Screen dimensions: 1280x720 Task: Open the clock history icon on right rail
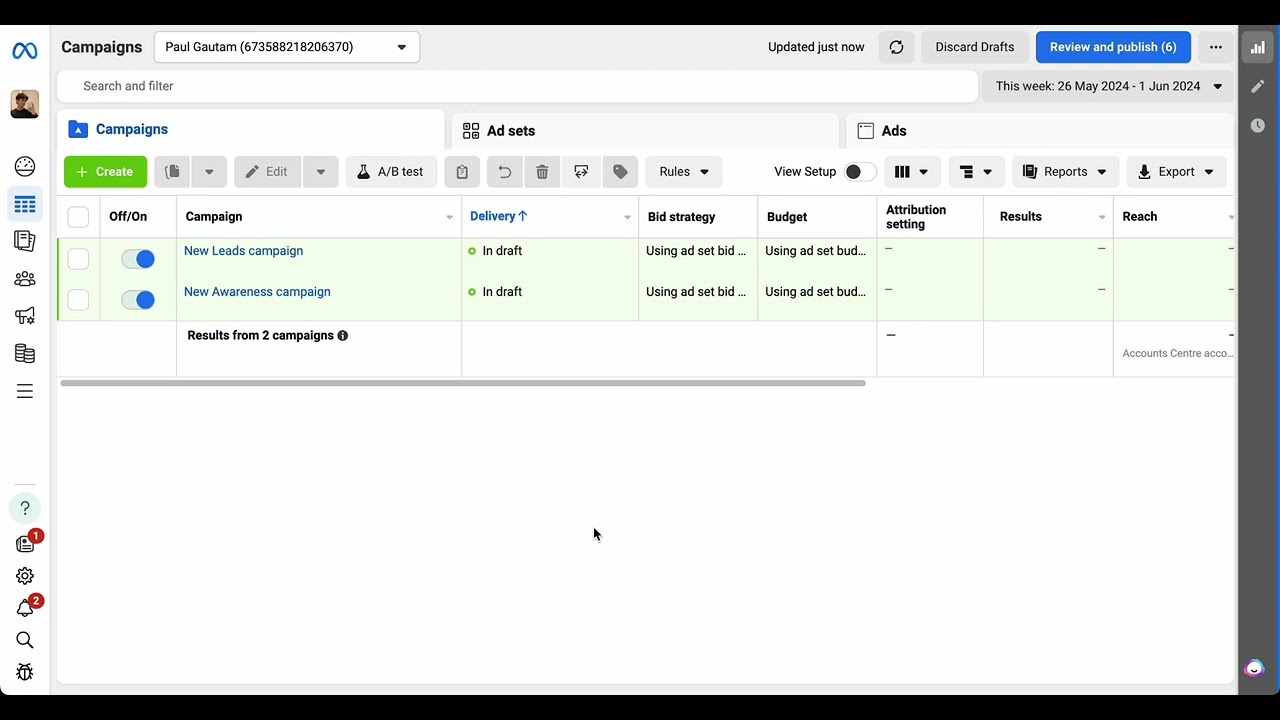pyautogui.click(x=1258, y=126)
